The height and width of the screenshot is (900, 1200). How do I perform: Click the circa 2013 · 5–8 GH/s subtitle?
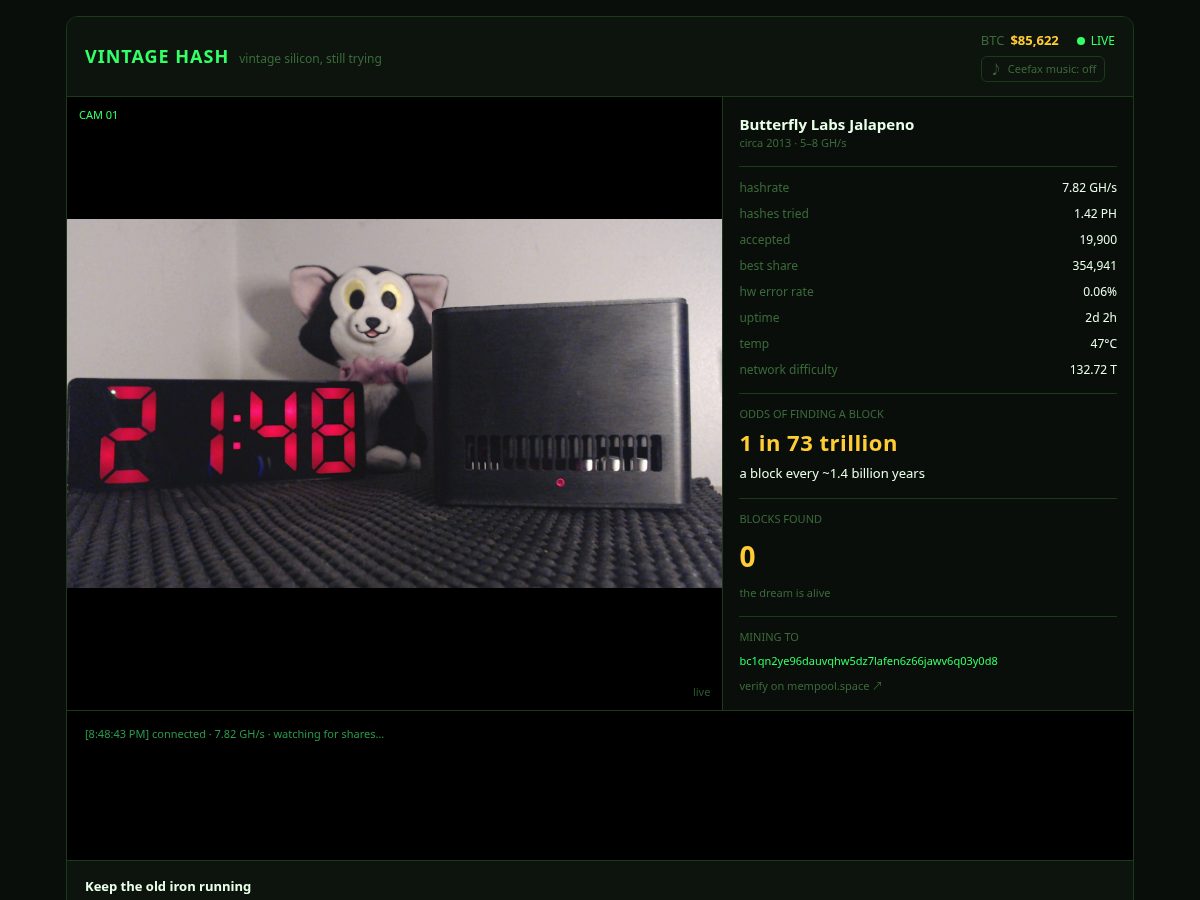coord(793,143)
